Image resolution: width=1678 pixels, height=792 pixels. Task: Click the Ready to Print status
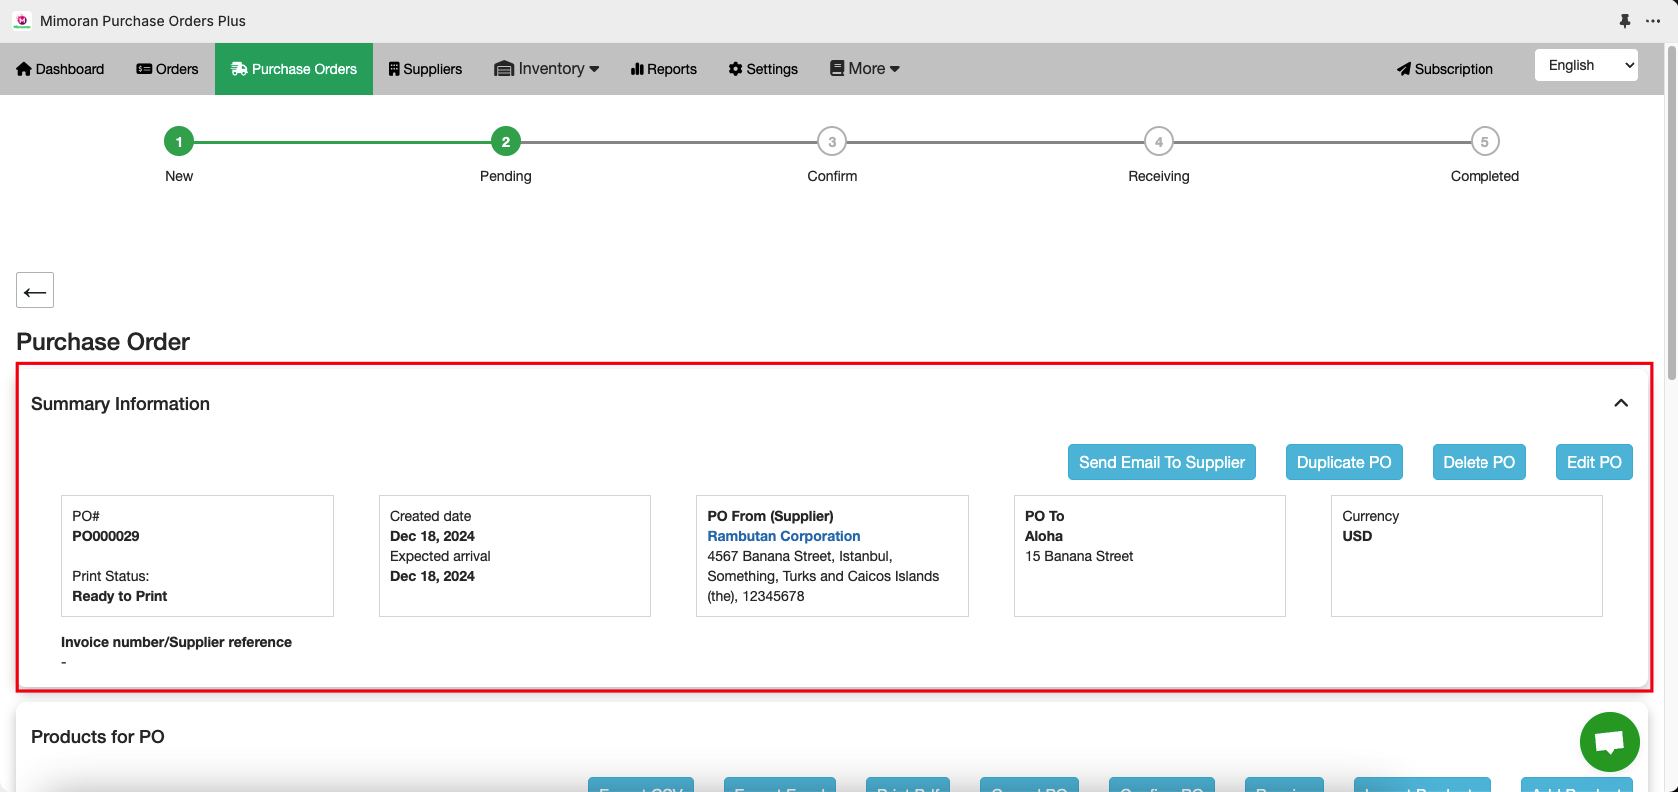tap(120, 596)
